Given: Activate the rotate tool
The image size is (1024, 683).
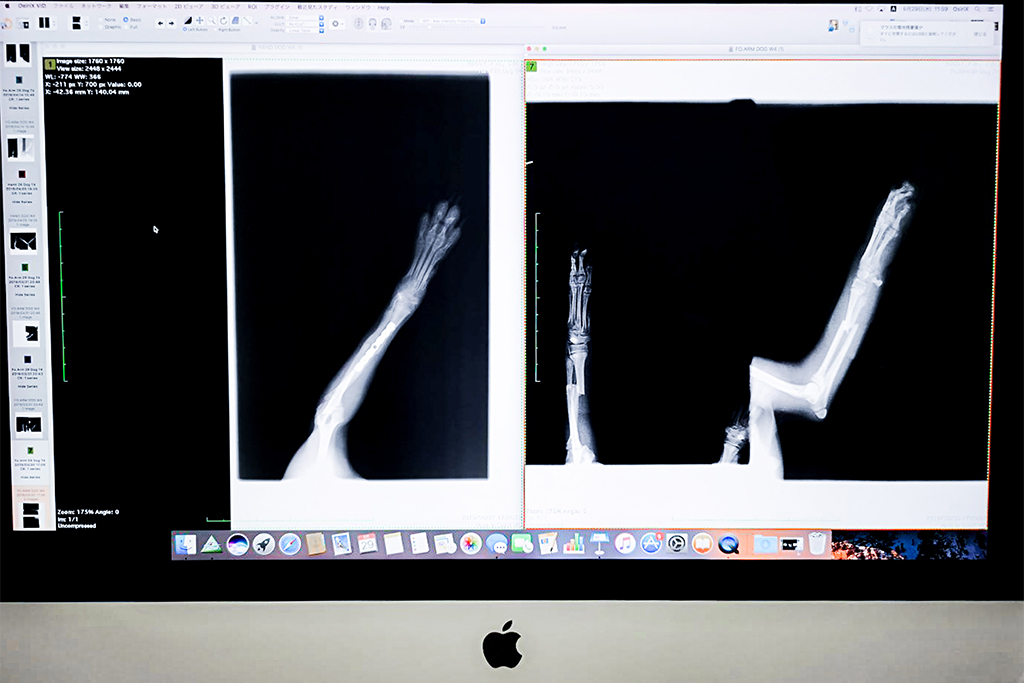Looking at the screenshot, I should [223, 20].
